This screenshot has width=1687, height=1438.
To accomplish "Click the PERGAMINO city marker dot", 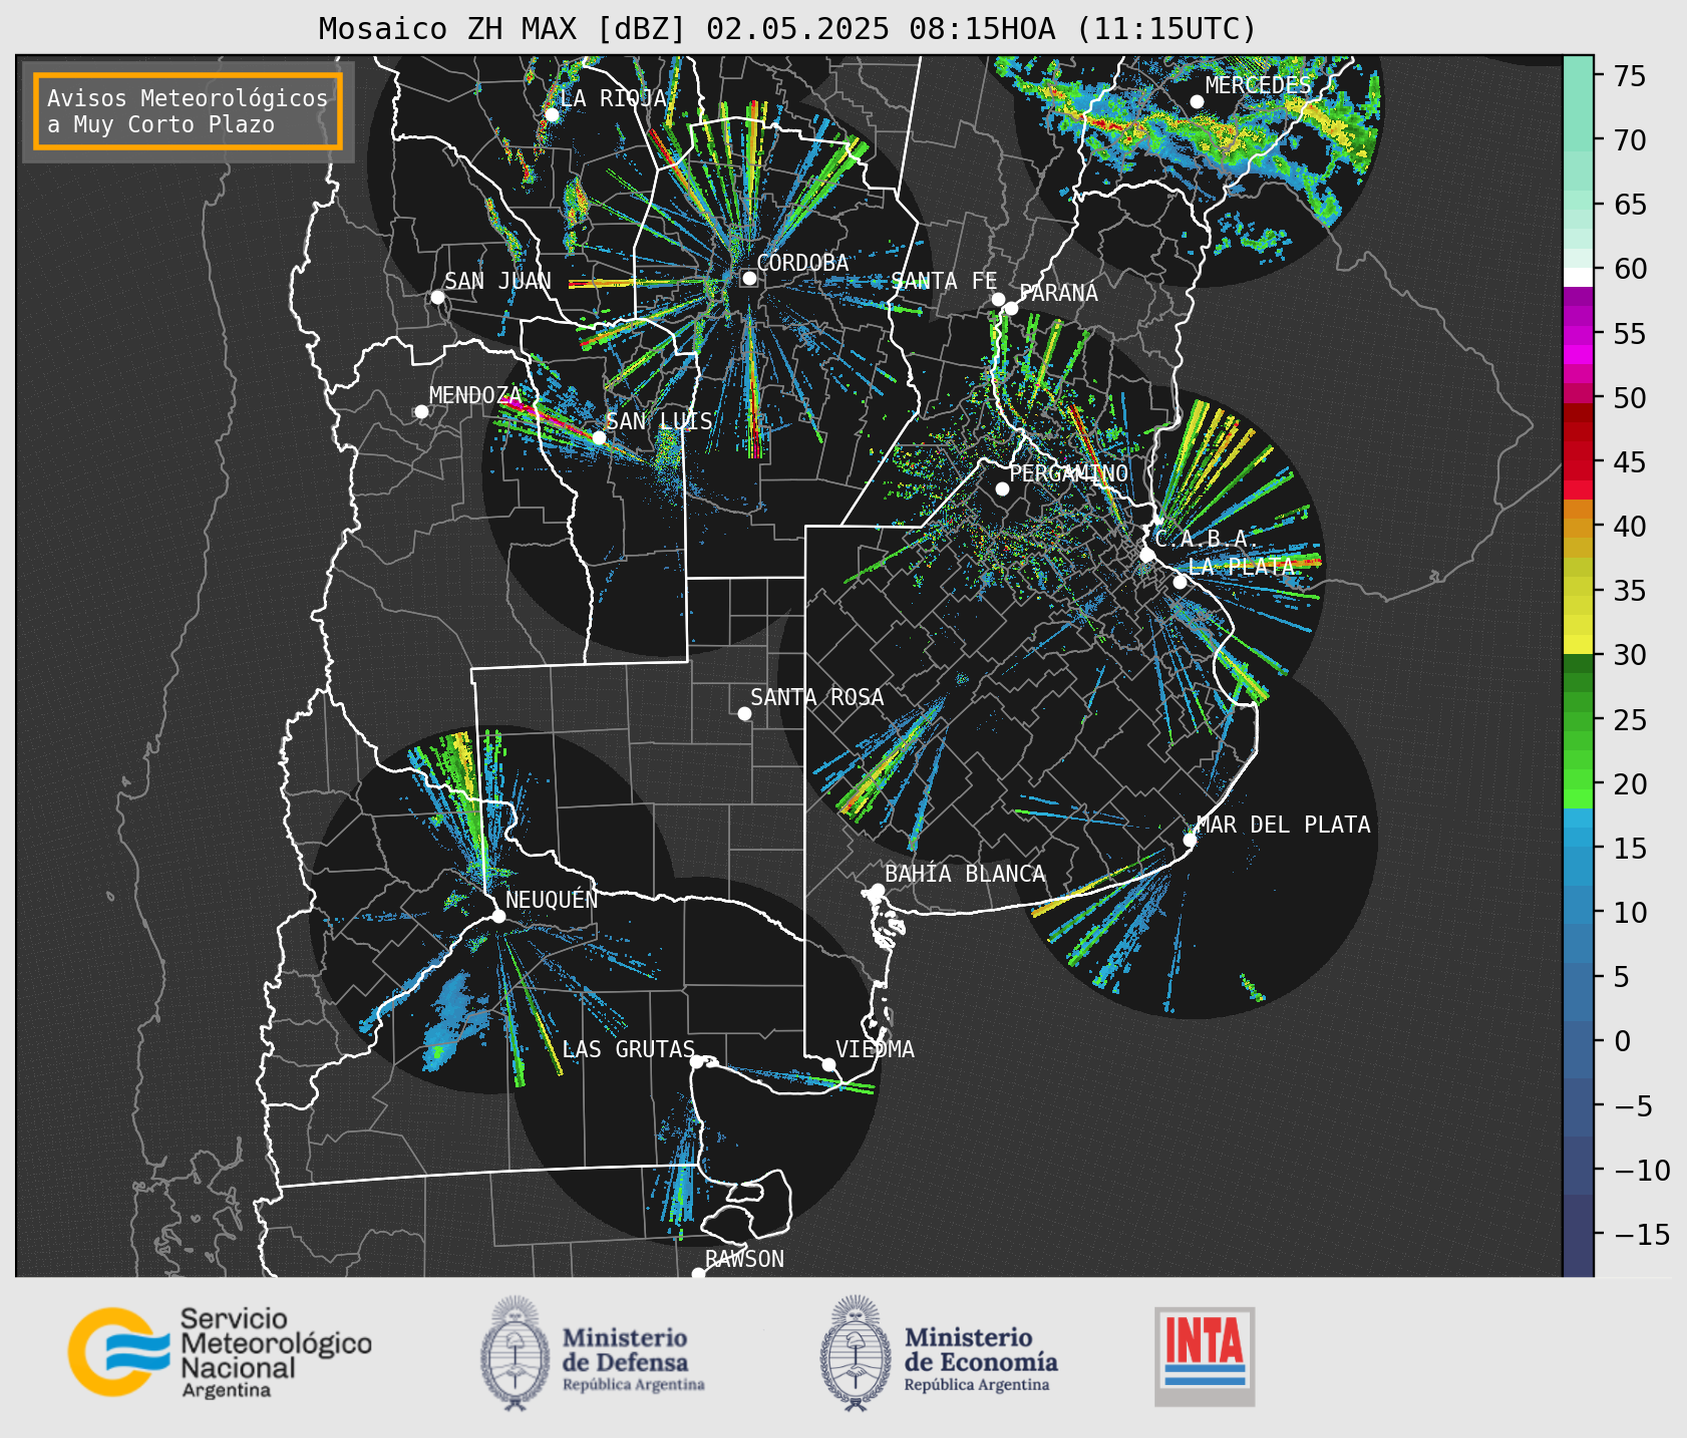I will click(1002, 489).
